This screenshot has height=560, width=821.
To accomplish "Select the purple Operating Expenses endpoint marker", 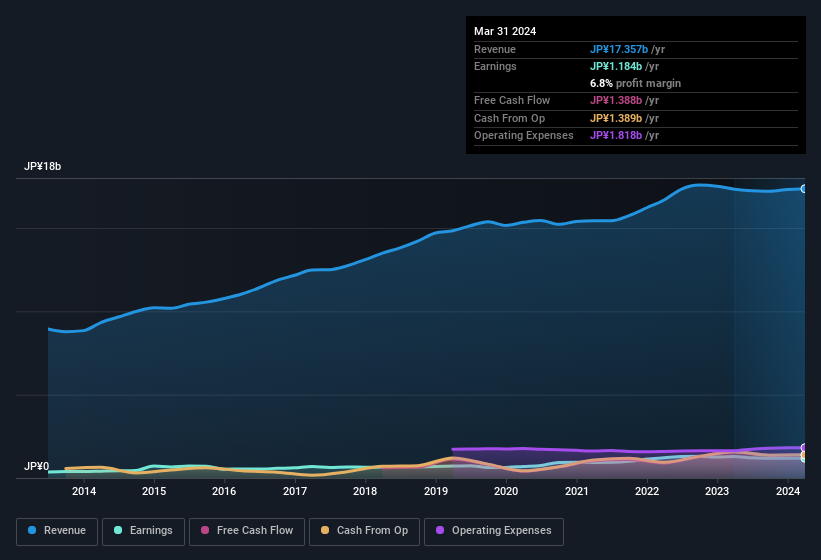I will [x=803, y=448].
